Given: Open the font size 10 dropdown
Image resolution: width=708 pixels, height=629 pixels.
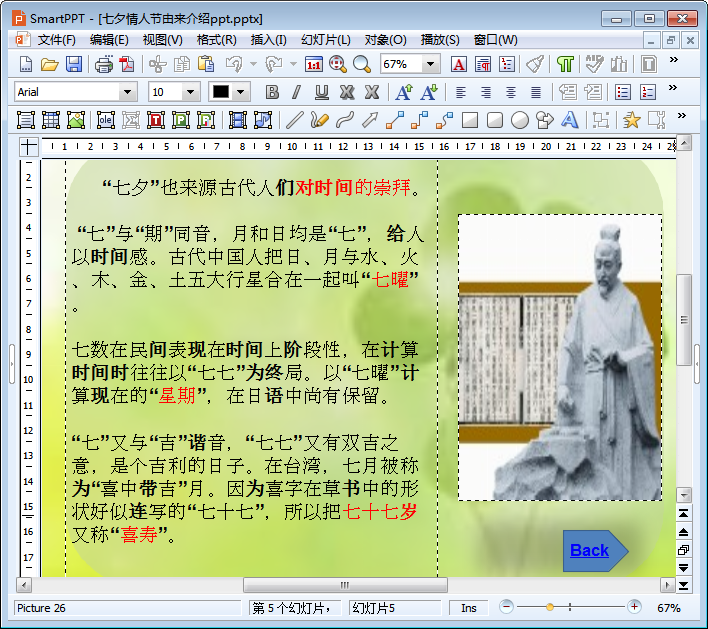Looking at the screenshot, I should tap(191, 92).
